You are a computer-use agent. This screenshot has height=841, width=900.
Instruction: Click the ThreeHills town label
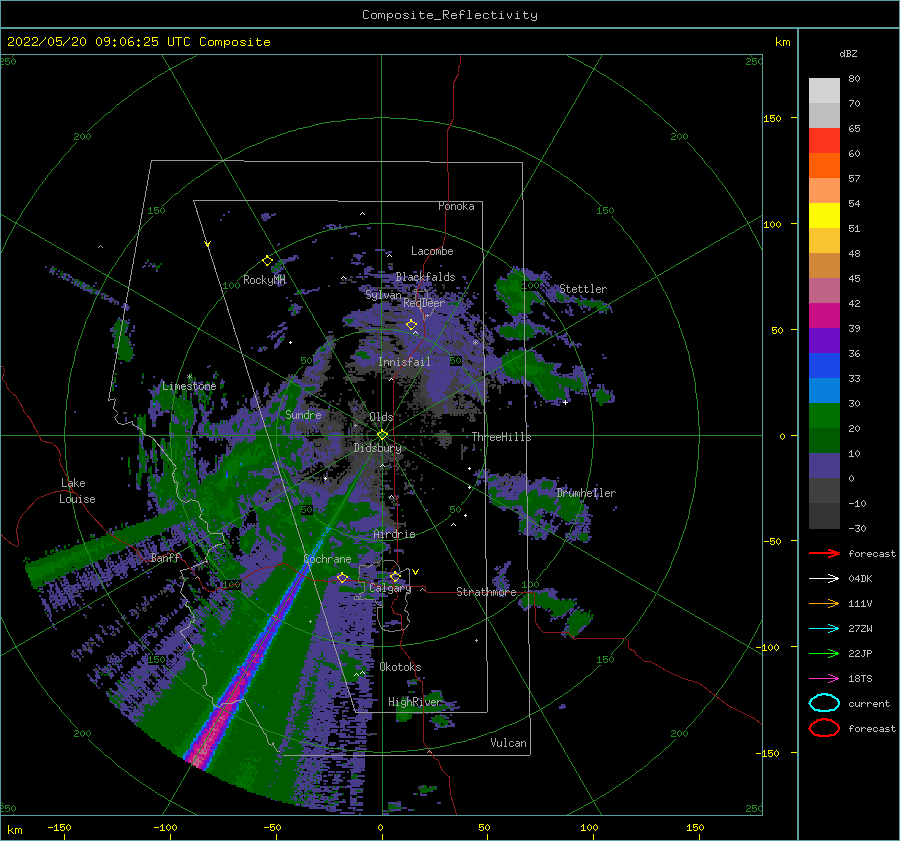pyautogui.click(x=502, y=437)
